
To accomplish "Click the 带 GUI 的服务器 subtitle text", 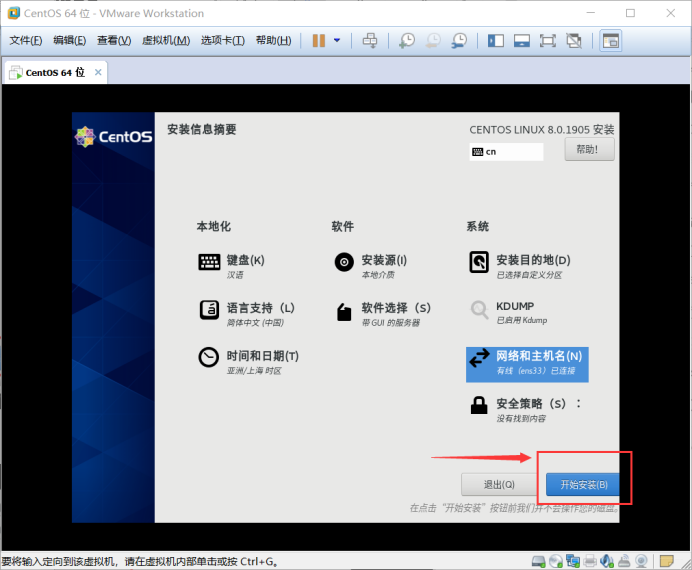I will (391, 322).
